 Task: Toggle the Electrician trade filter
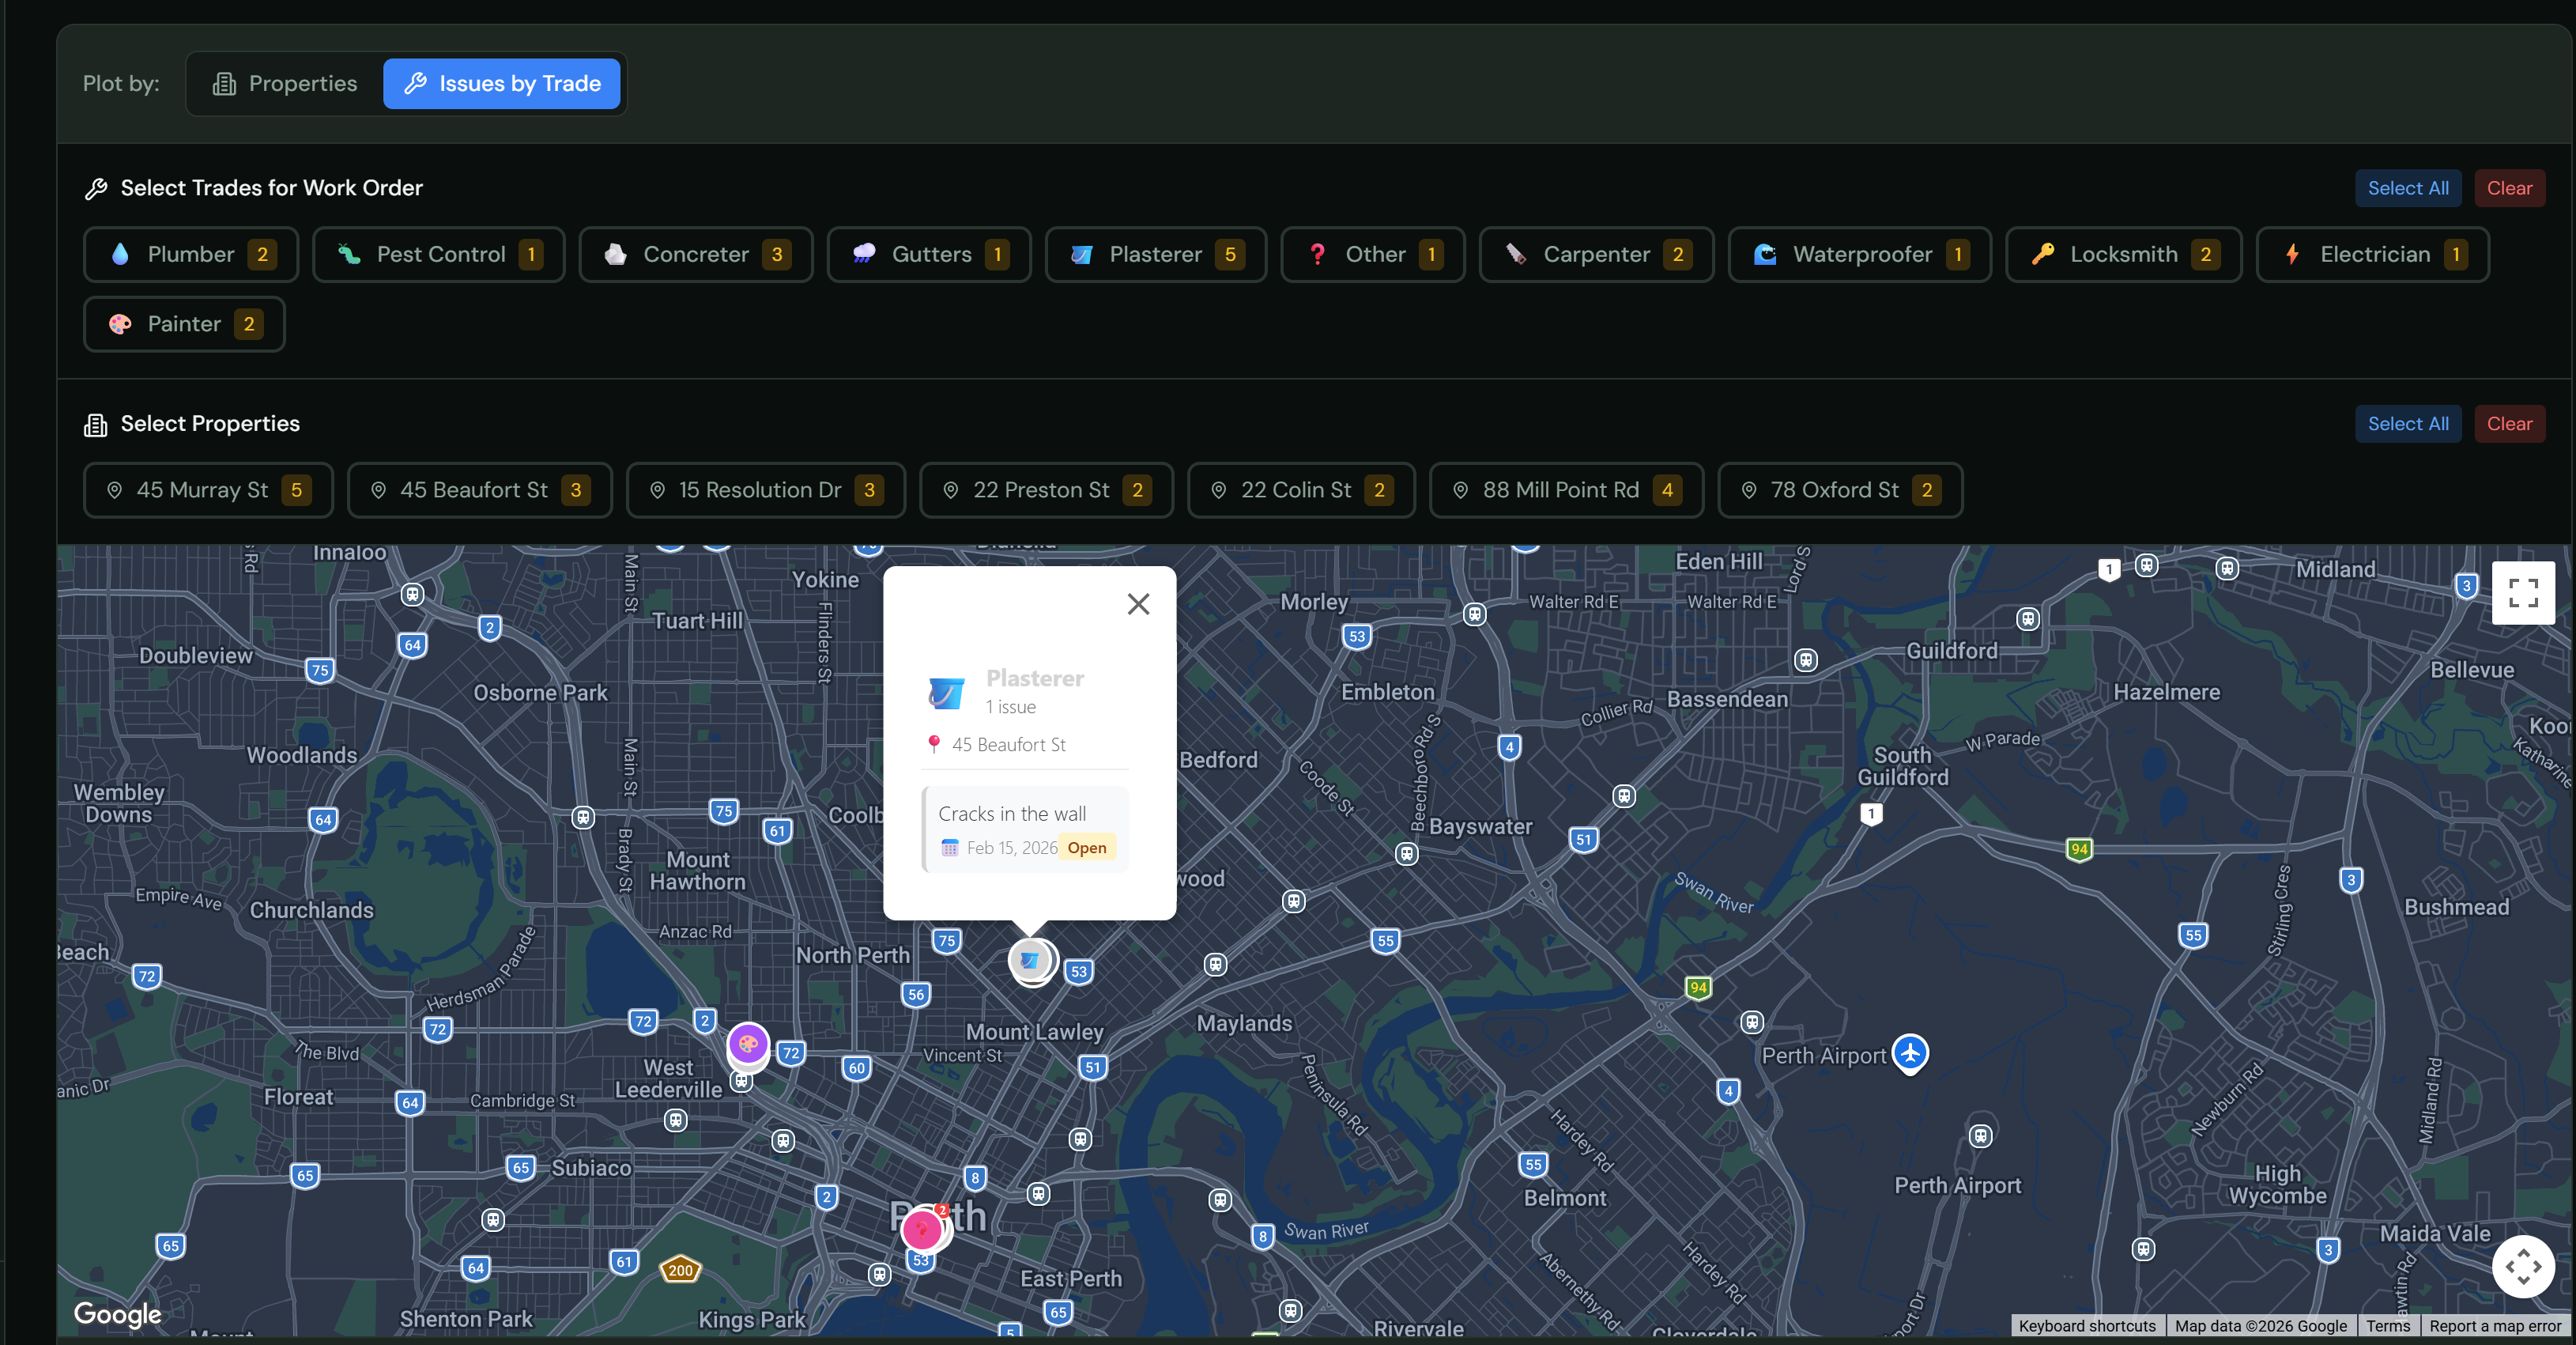[x=2373, y=255]
